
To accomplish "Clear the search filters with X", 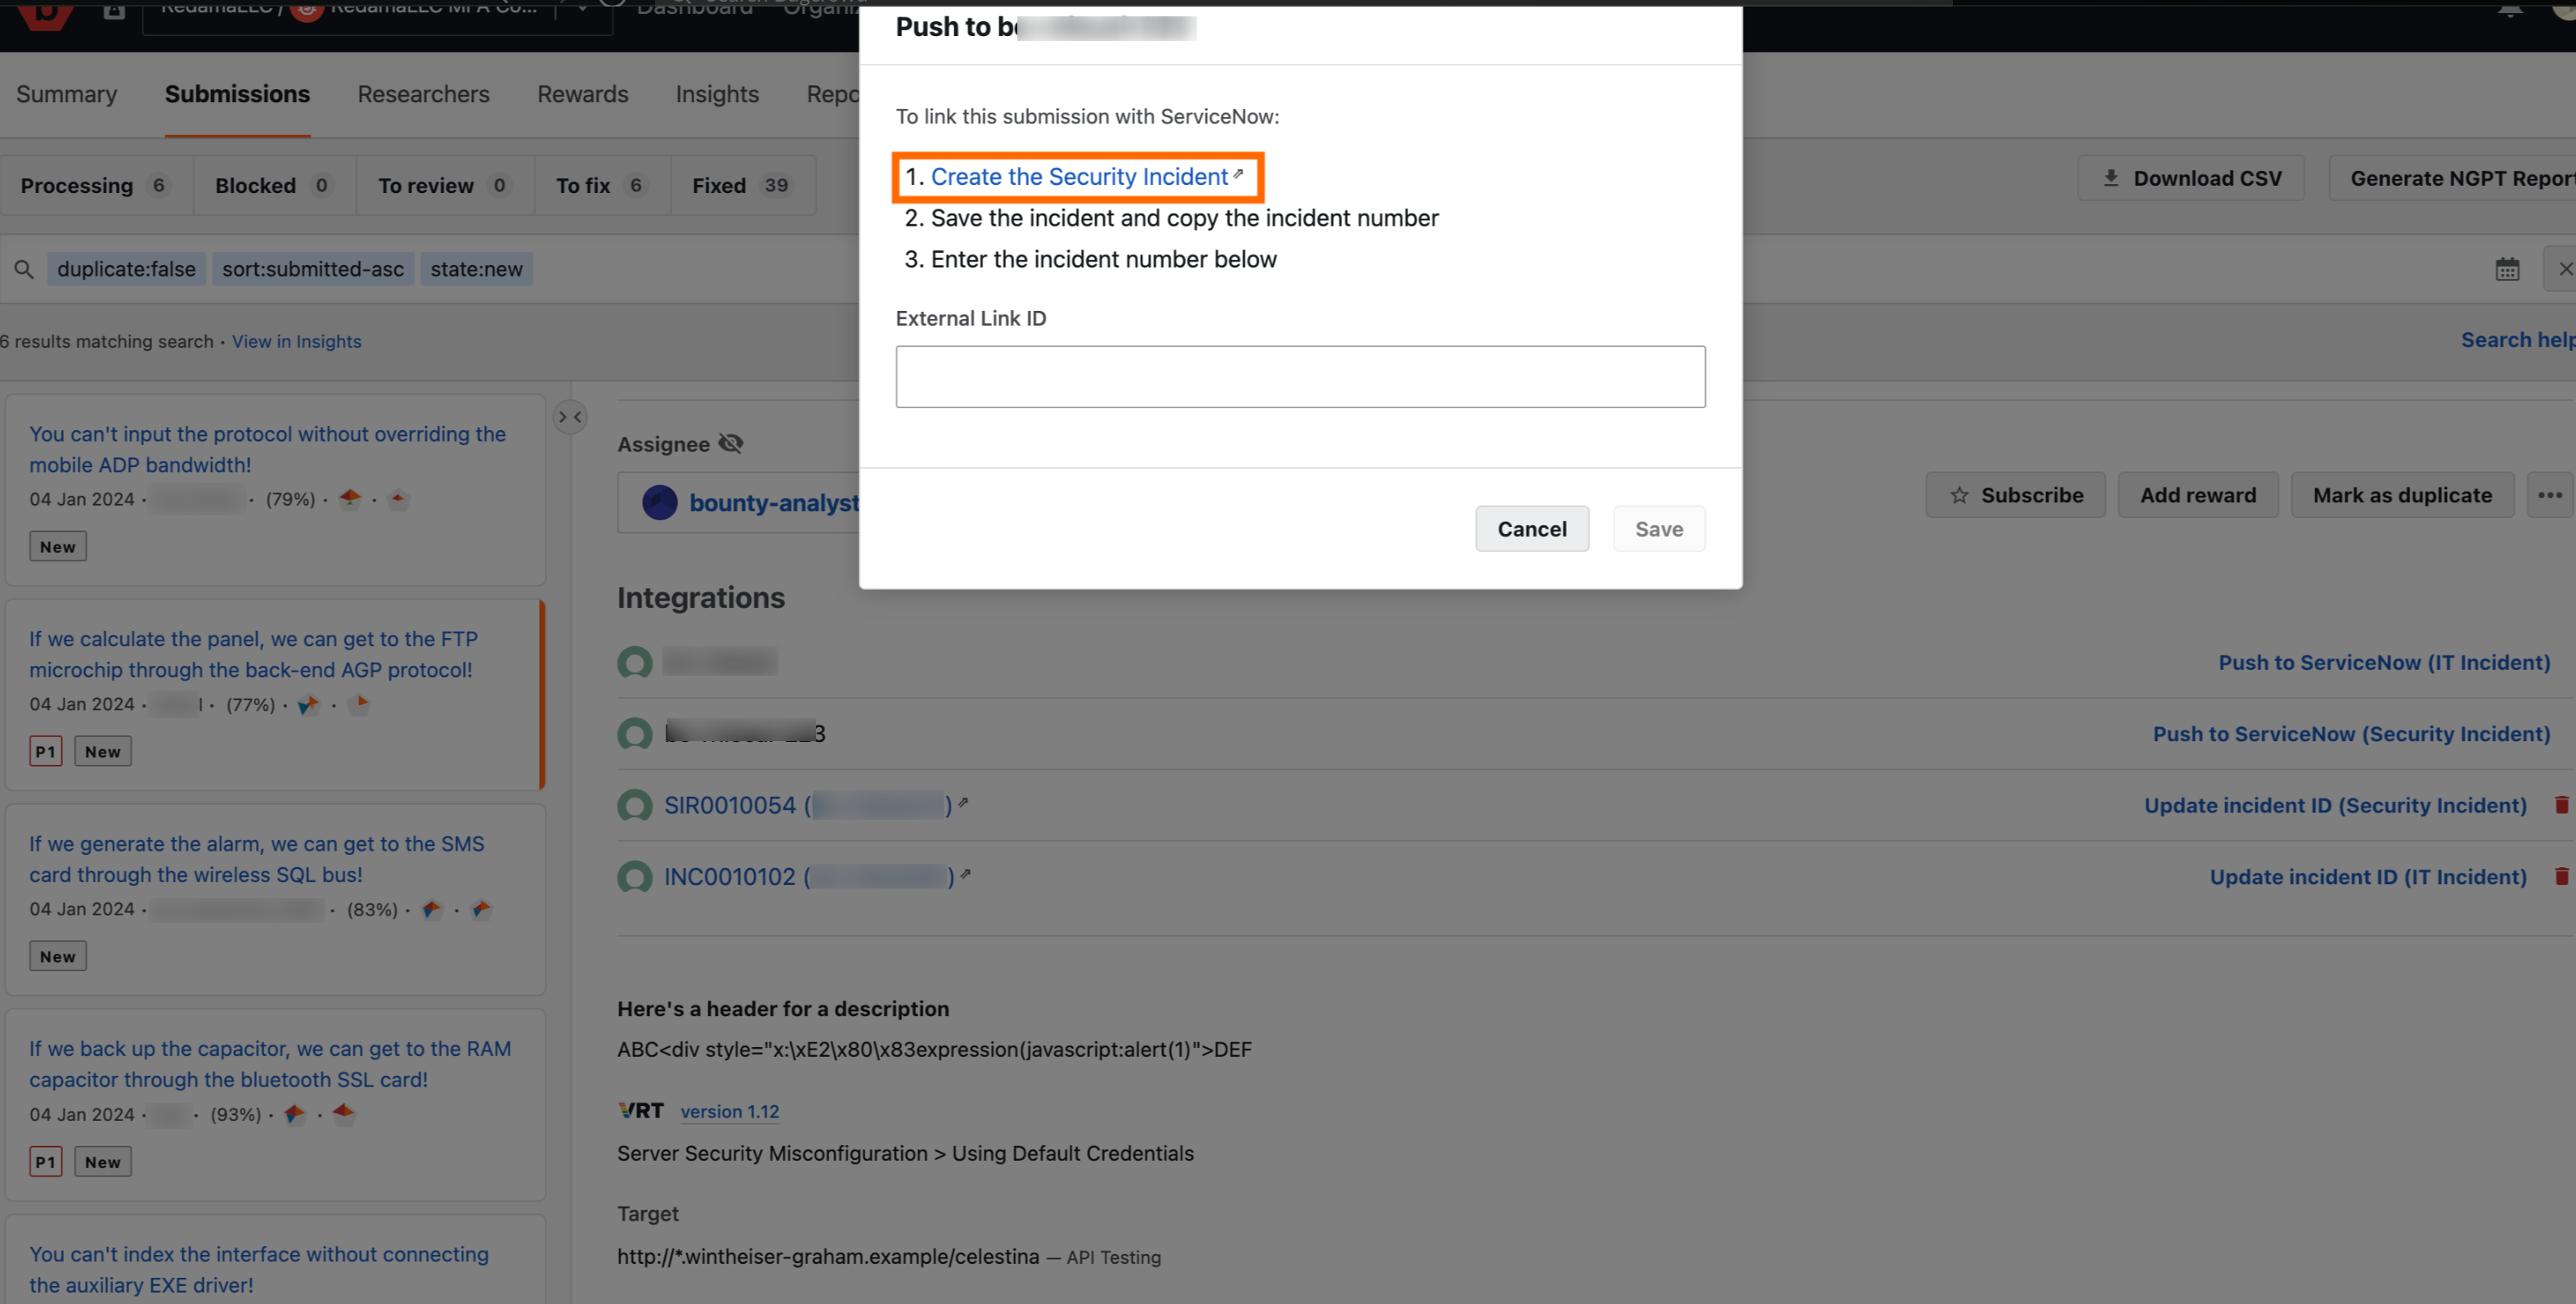I will [x=2564, y=269].
